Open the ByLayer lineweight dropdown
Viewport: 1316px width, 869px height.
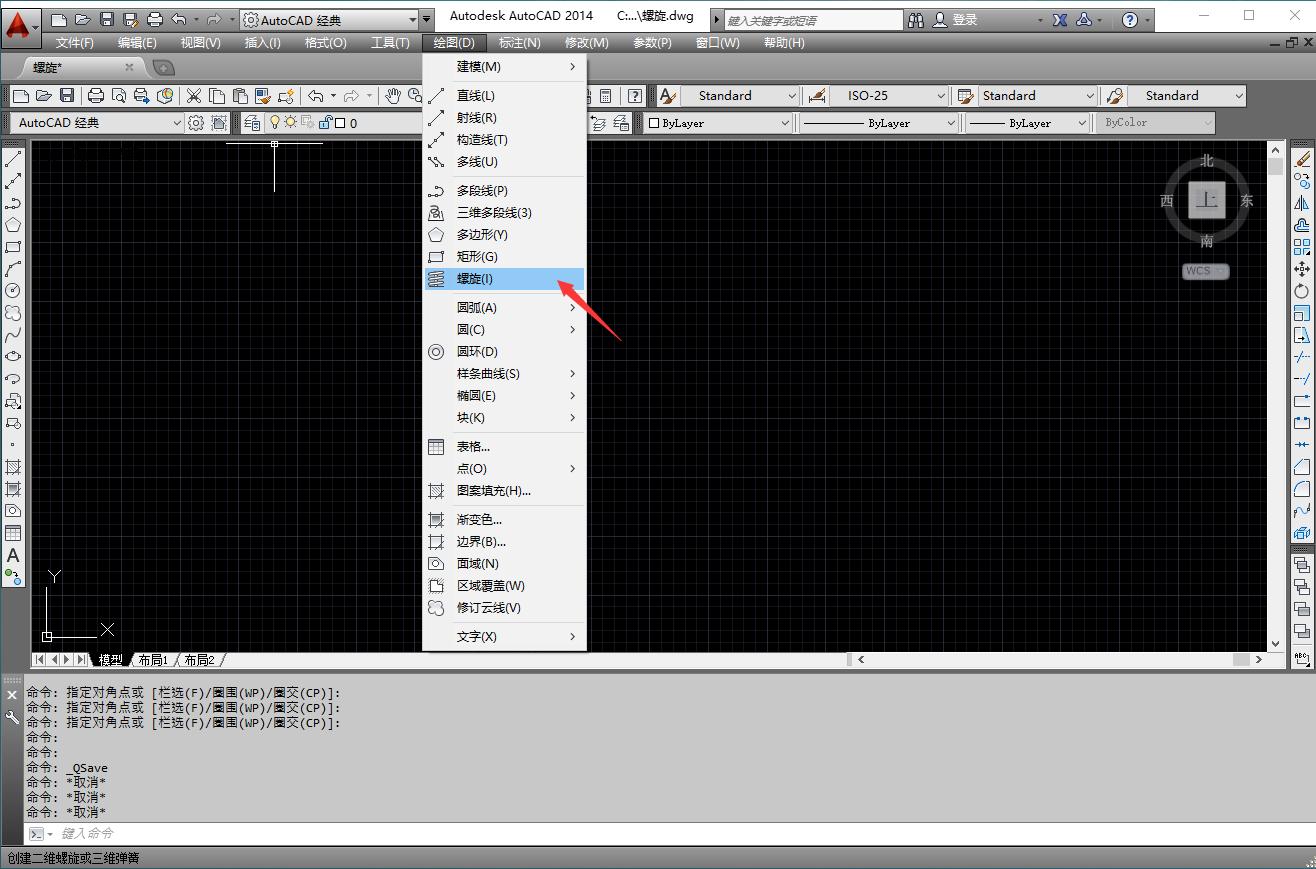1029,123
